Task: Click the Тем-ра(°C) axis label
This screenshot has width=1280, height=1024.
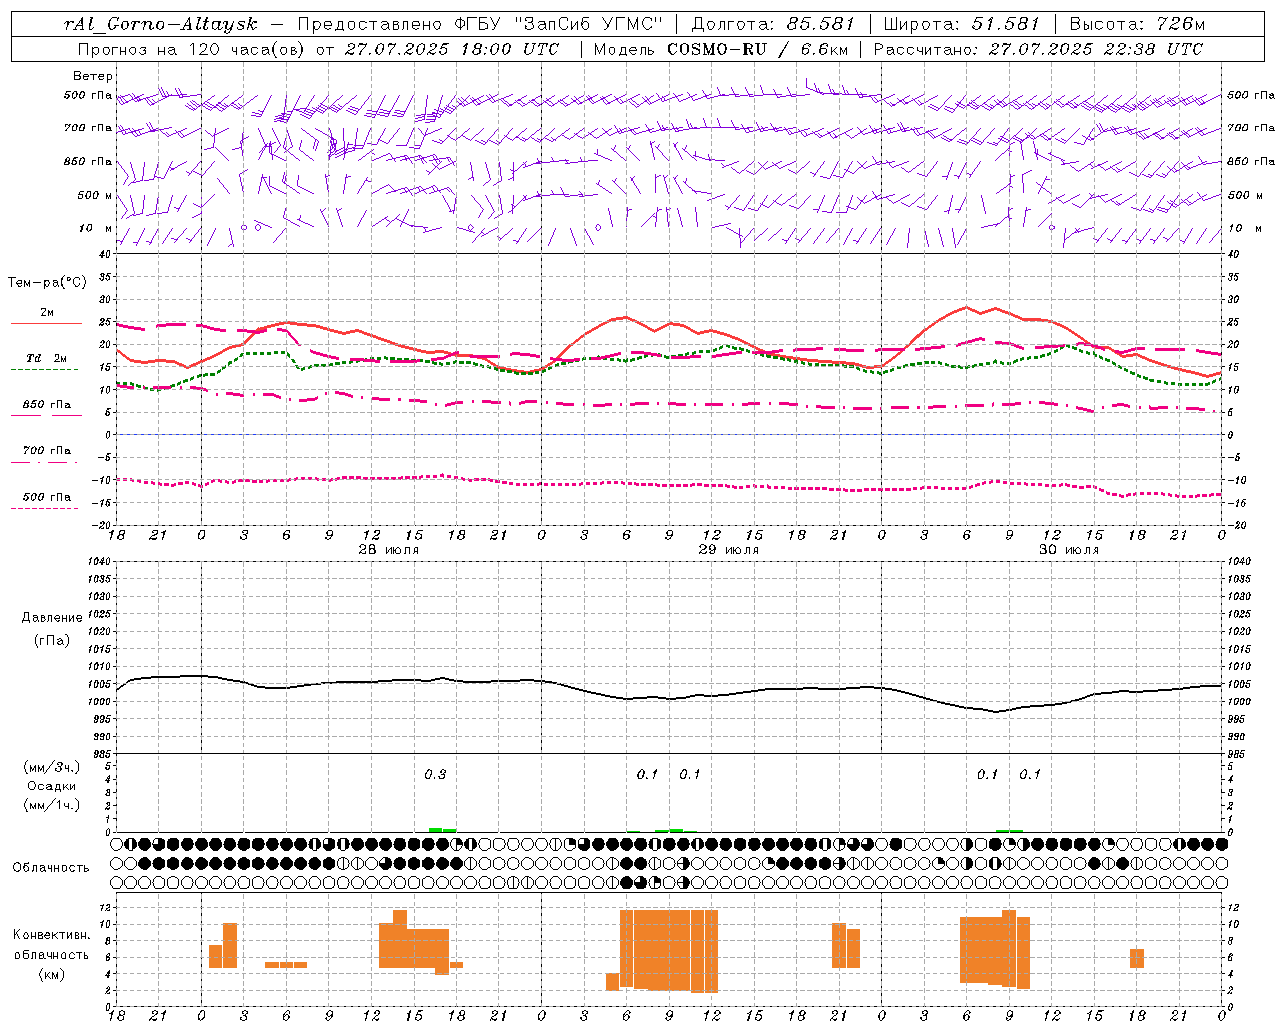Action: 47,283
